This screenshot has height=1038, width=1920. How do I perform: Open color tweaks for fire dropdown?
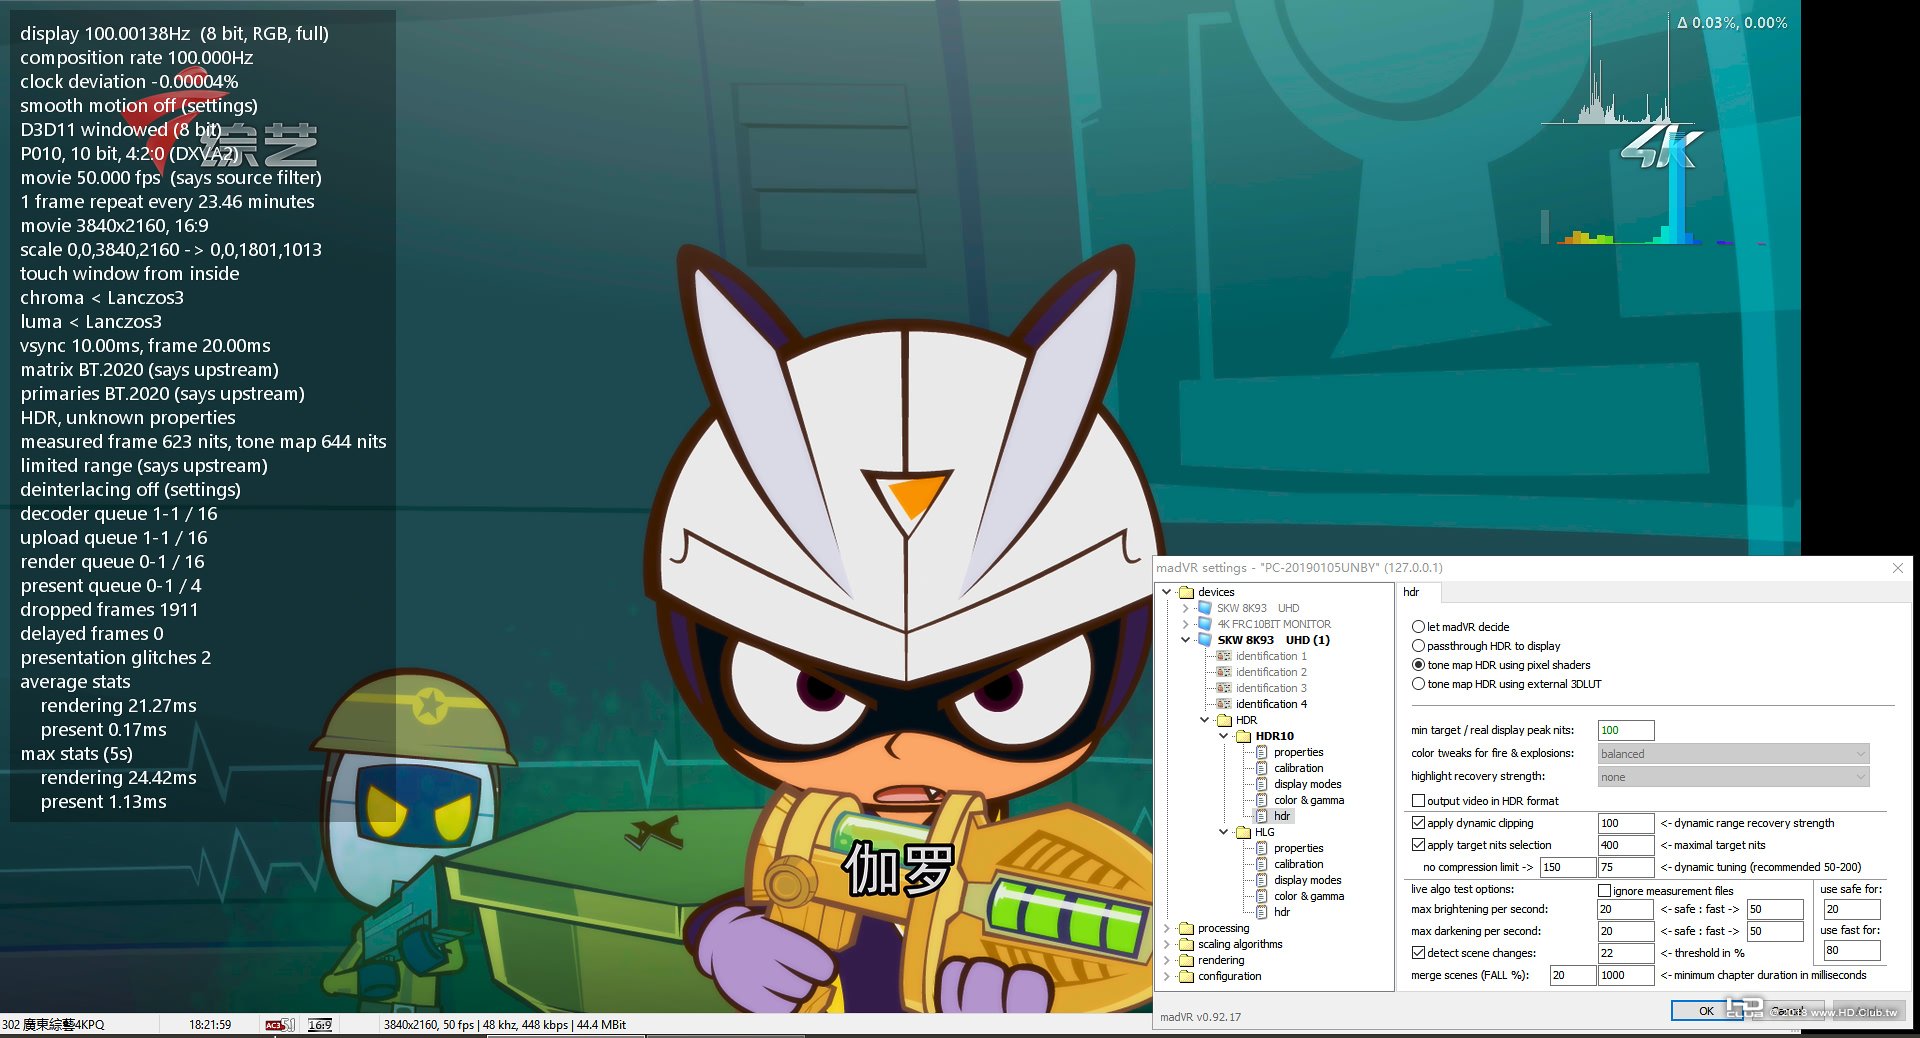tap(1734, 754)
